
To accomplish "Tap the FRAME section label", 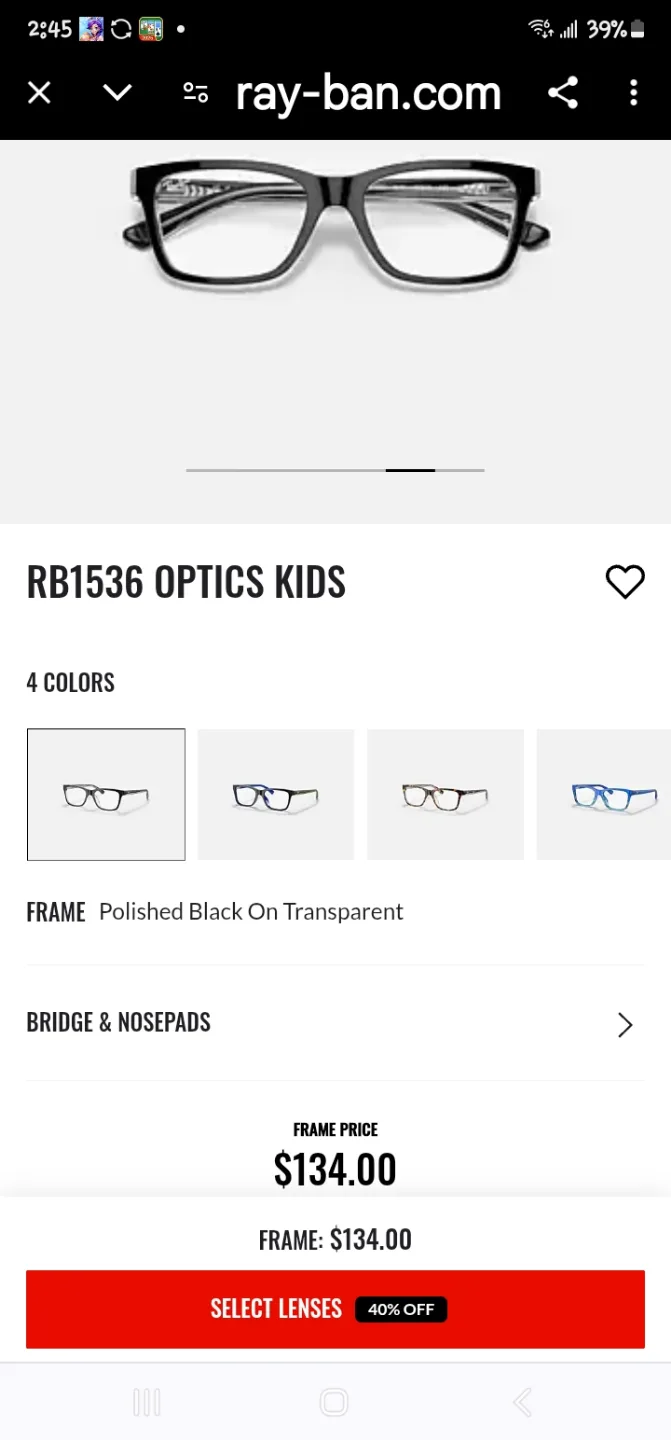I will click(56, 911).
